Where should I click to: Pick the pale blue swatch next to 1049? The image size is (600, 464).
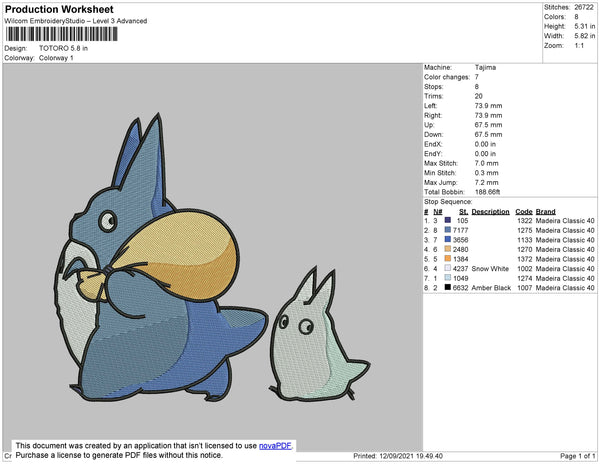pos(448,277)
